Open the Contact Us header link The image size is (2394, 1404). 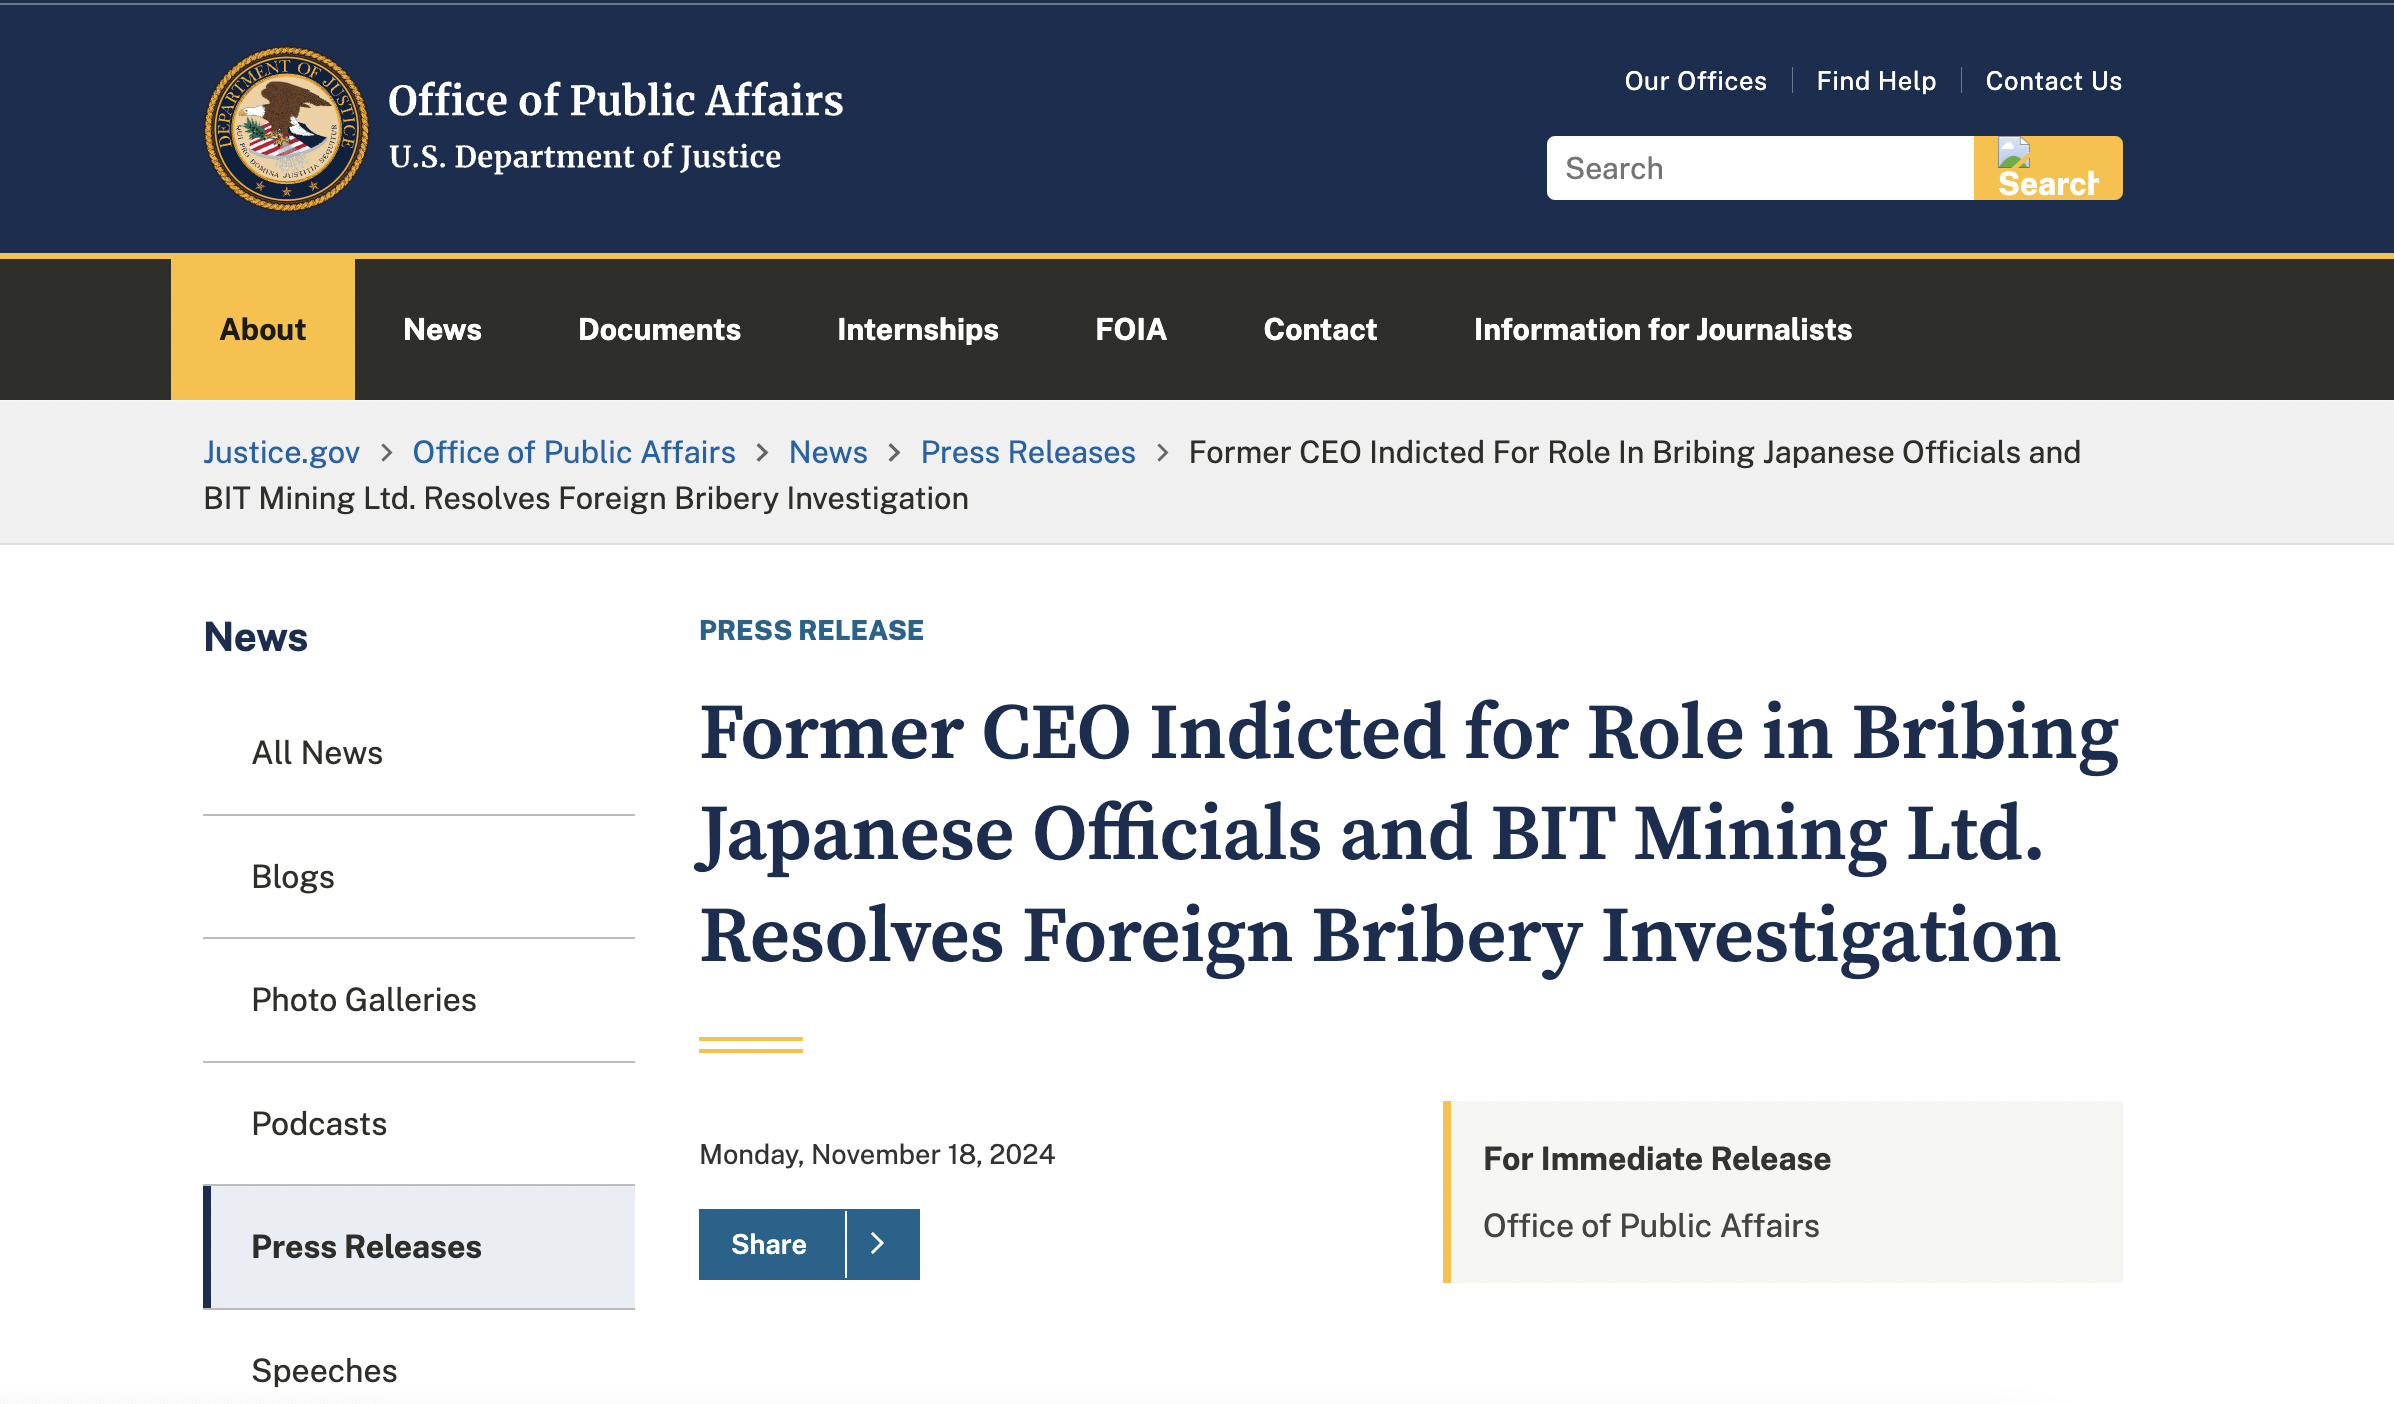coord(2053,81)
